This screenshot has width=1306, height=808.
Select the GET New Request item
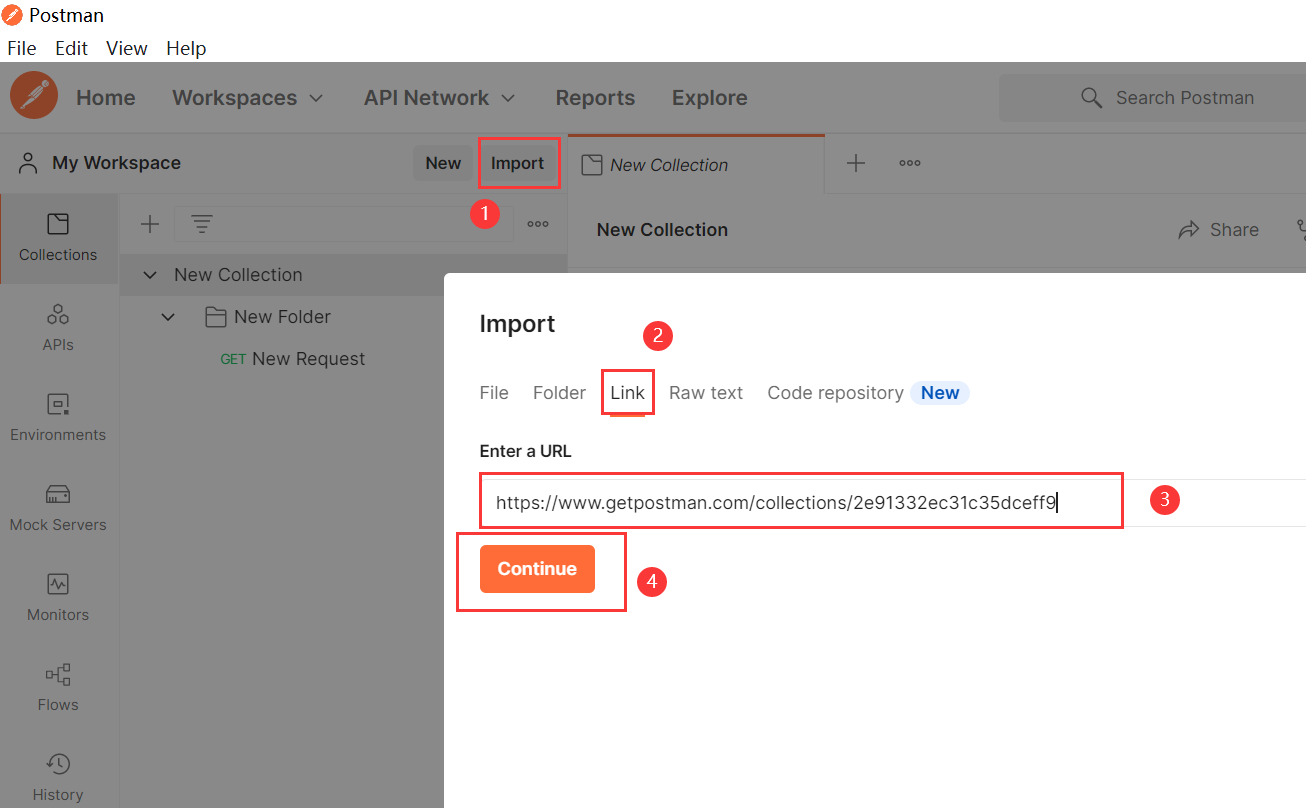[293, 359]
